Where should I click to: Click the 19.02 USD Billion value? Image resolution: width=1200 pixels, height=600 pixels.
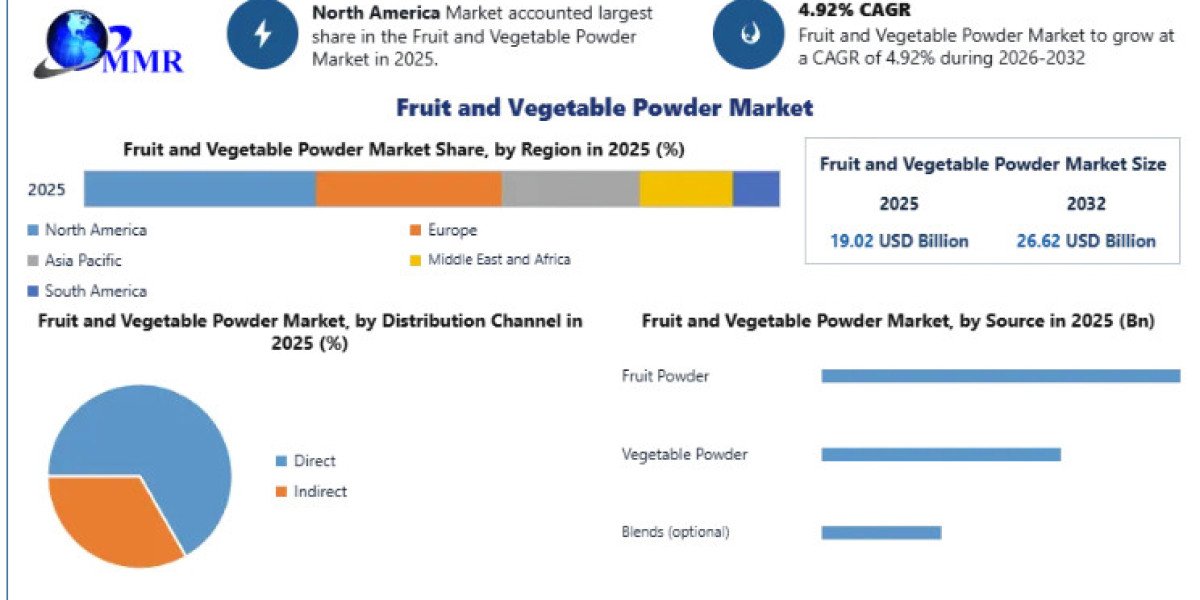(x=899, y=241)
